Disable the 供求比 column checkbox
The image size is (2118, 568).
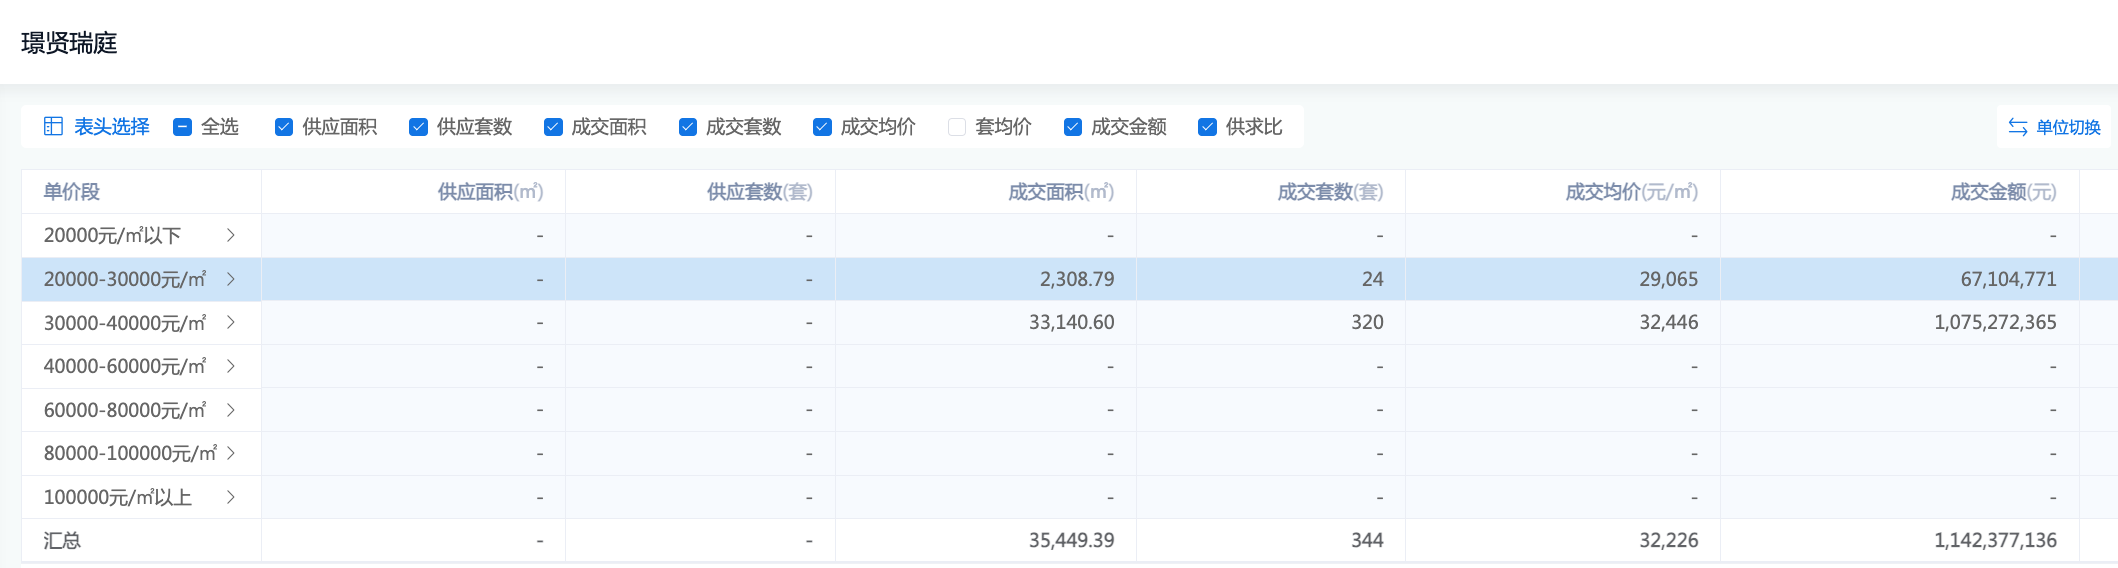tap(1207, 127)
